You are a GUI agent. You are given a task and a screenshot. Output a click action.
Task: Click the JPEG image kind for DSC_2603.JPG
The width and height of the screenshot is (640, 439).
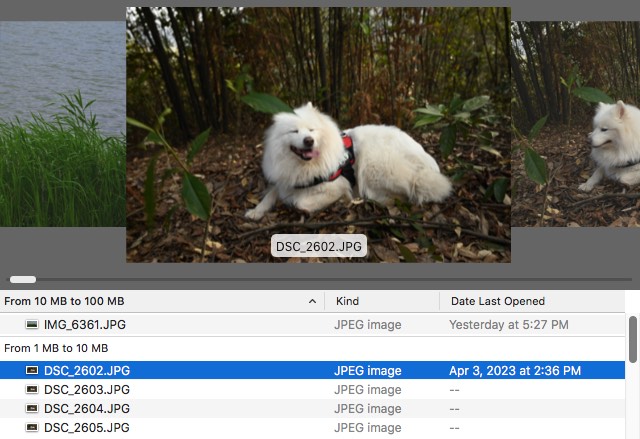coord(367,389)
